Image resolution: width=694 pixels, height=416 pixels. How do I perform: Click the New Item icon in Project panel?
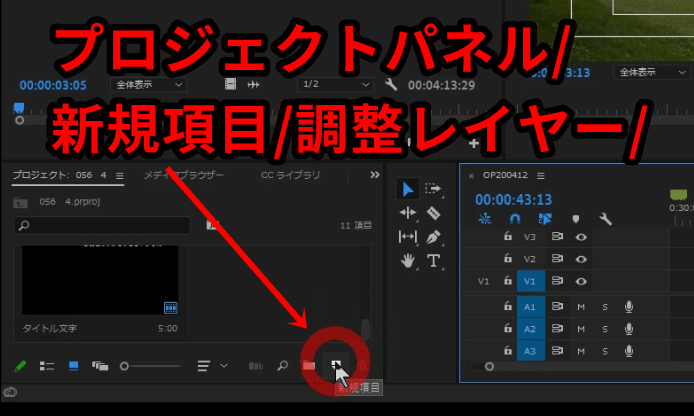[x=336, y=366]
